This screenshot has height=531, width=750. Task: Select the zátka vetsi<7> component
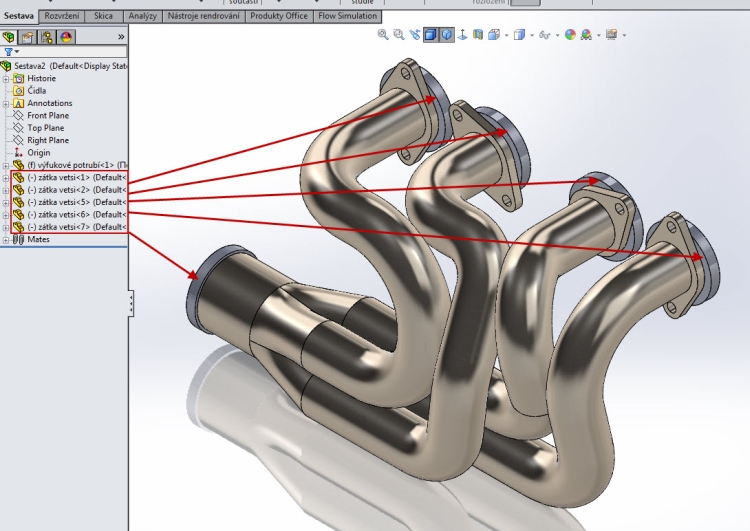[x=77, y=227]
